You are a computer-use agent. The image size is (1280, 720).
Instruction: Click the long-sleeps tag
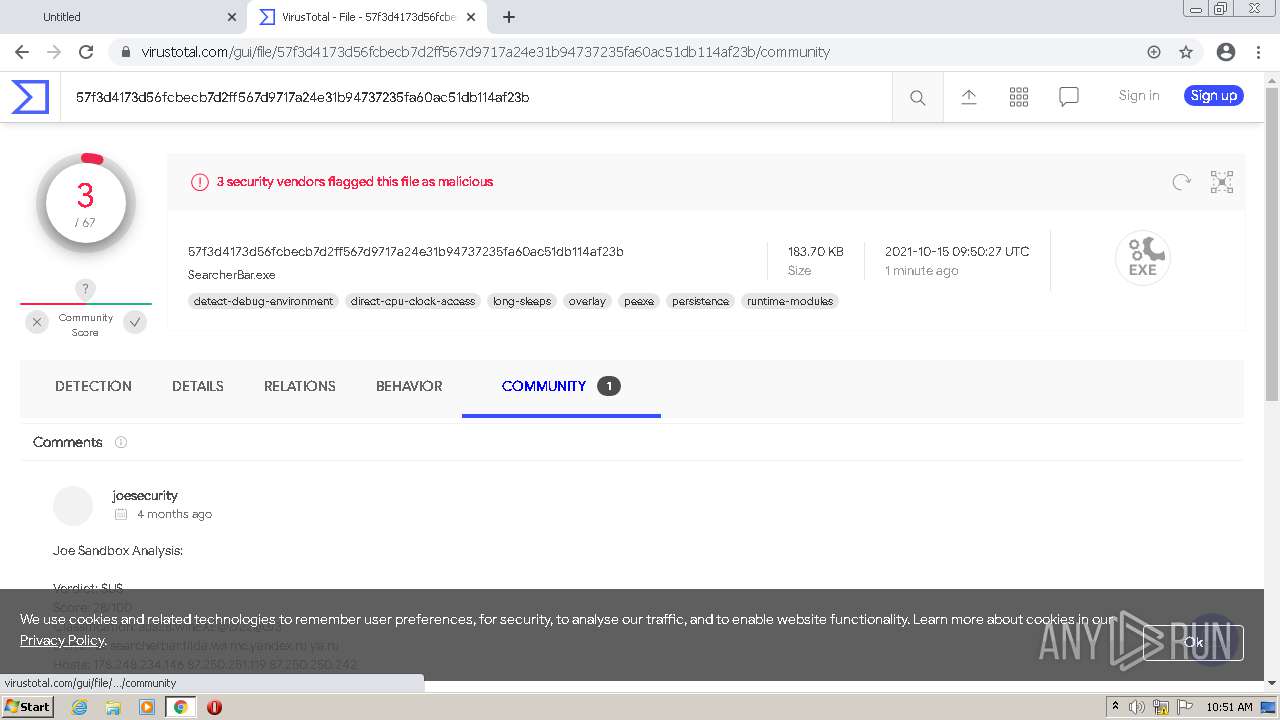coord(522,301)
